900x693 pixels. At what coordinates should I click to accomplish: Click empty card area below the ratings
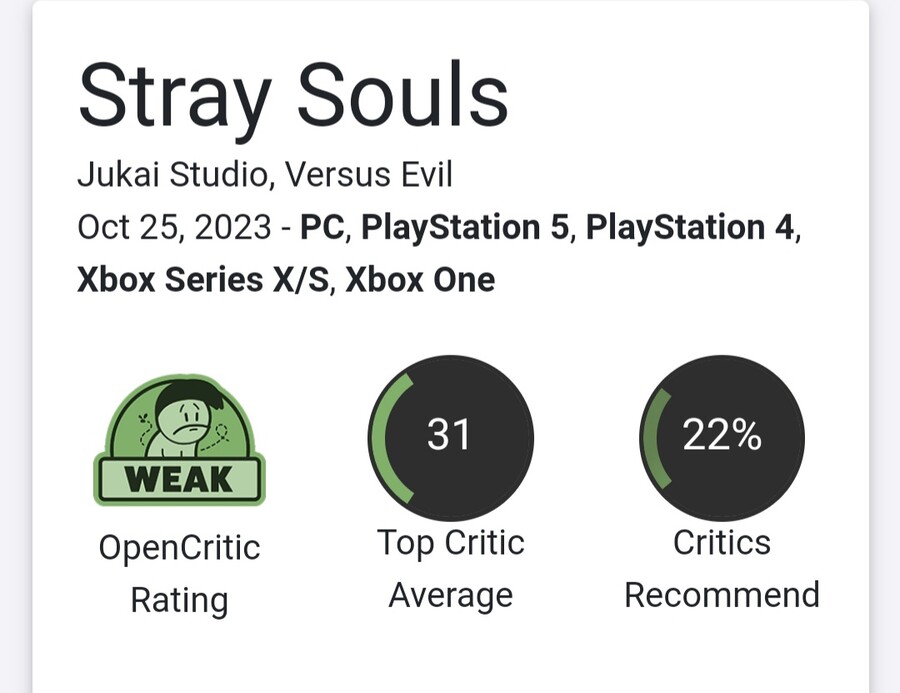click(x=450, y=655)
